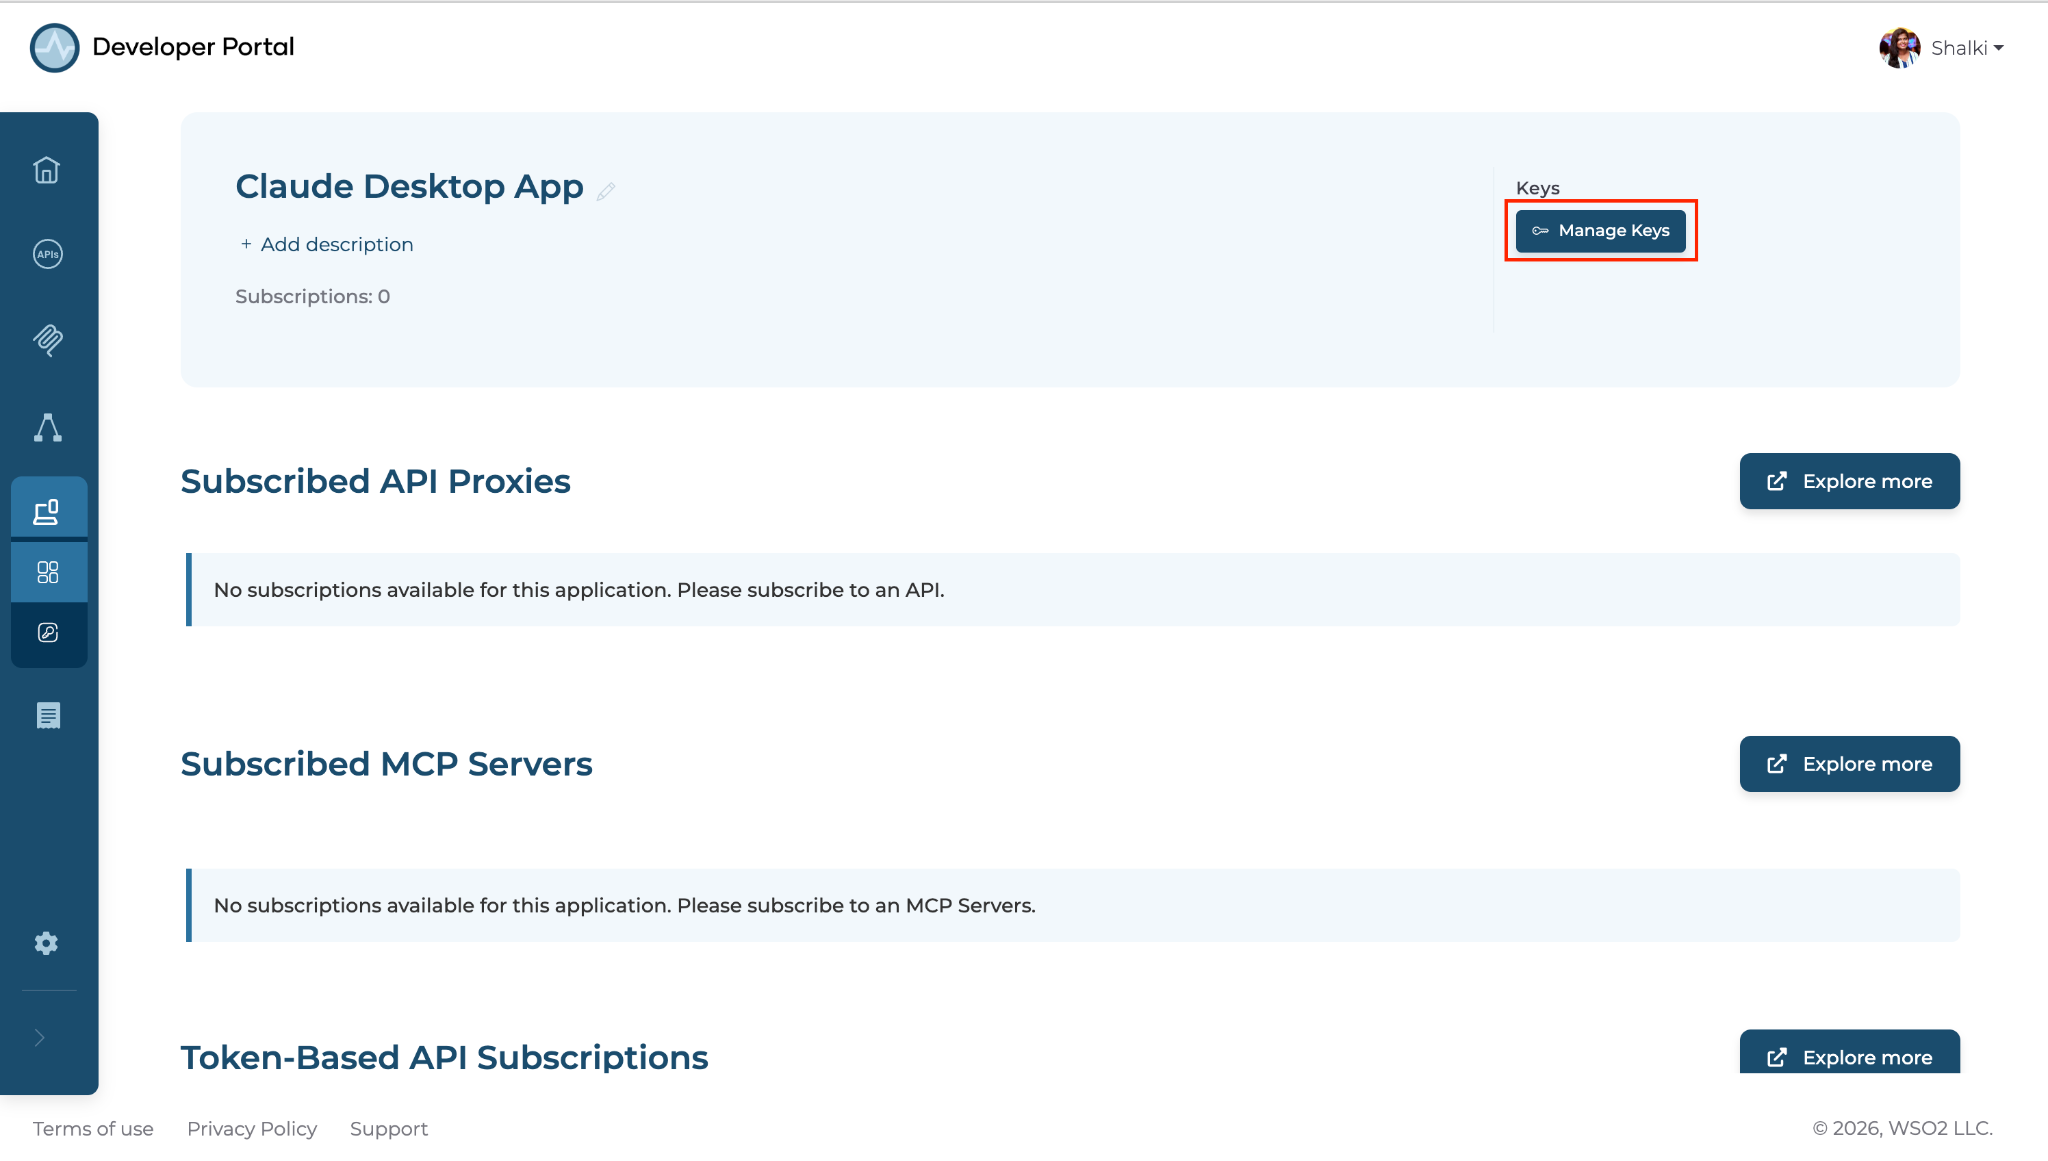Open the four-squares overview sub-icon

pos(48,572)
